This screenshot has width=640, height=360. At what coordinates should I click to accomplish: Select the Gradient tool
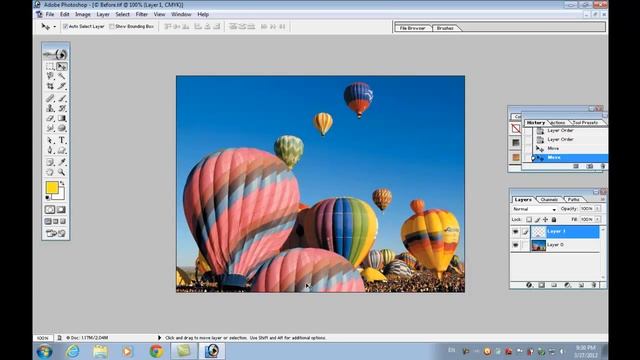click(x=62, y=118)
